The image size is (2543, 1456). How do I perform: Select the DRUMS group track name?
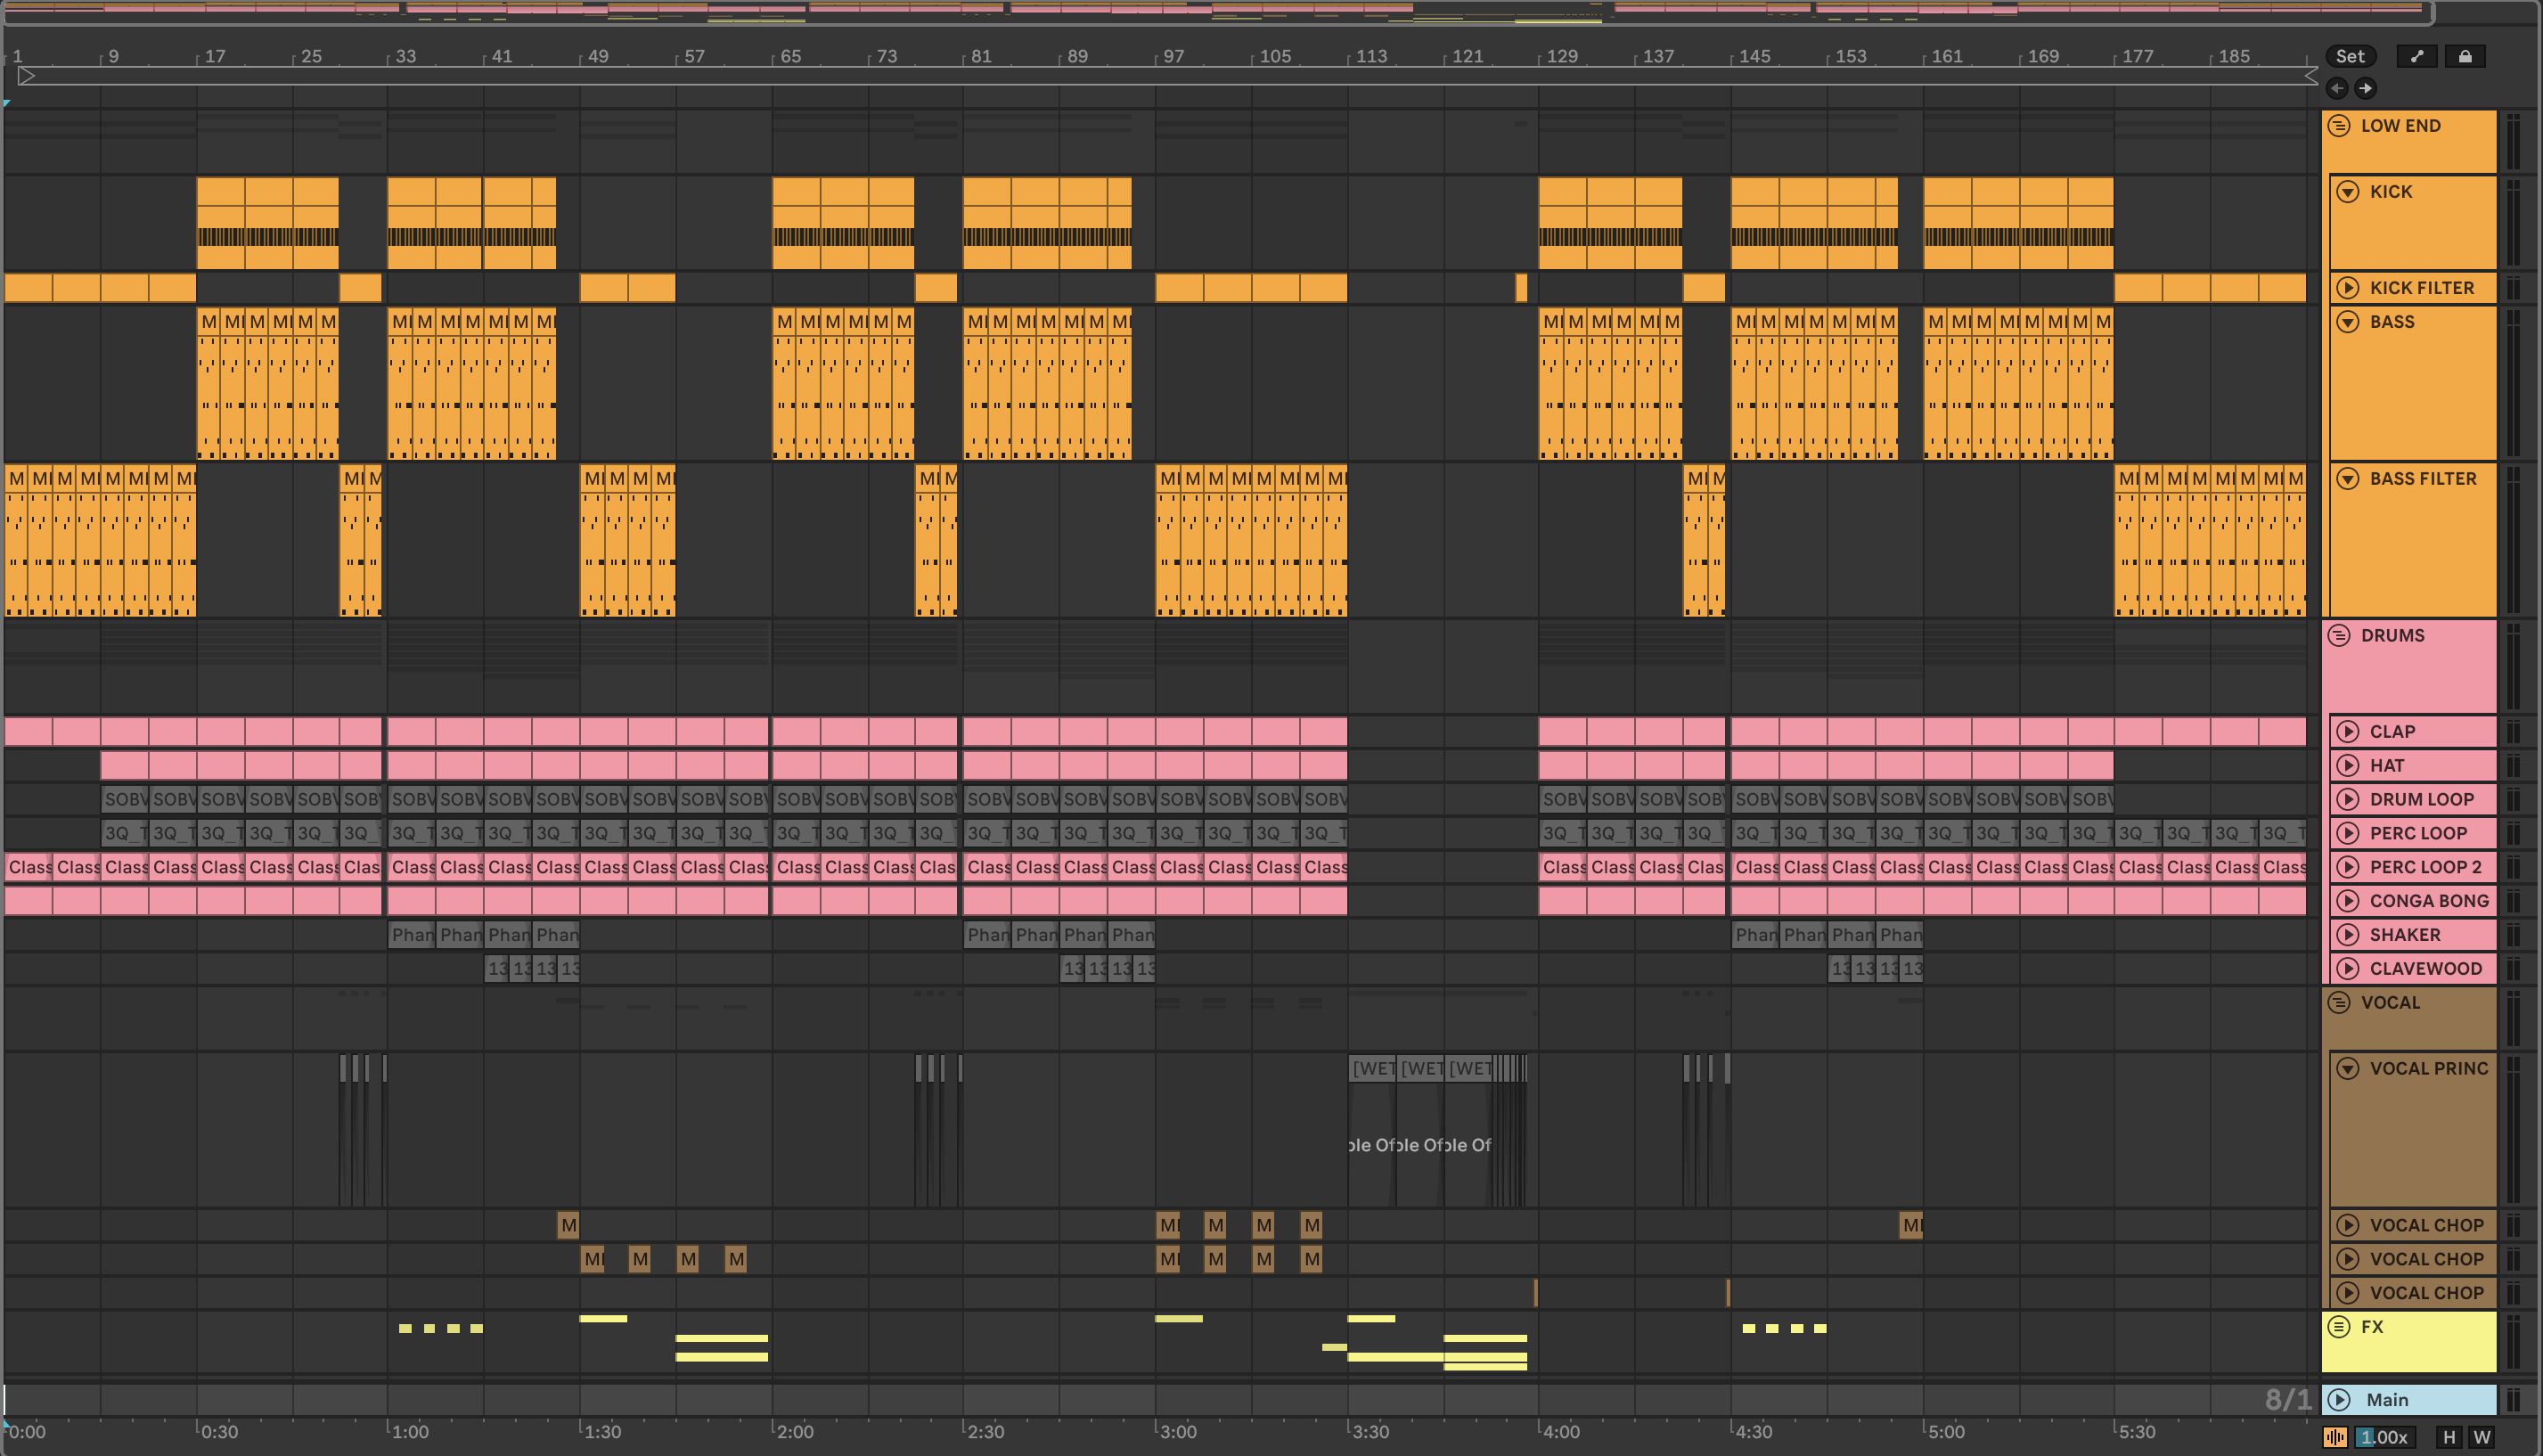pos(2392,635)
